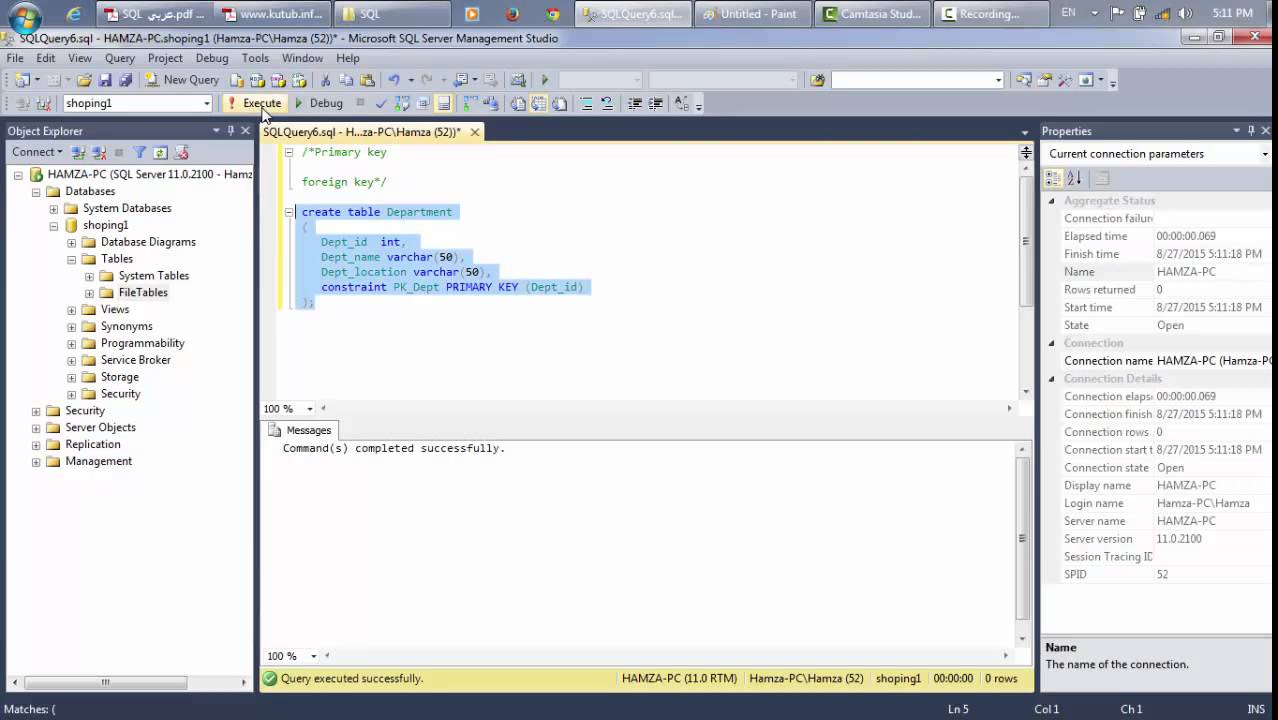Open the Query menu
This screenshot has height=720, width=1278.
(x=120, y=58)
